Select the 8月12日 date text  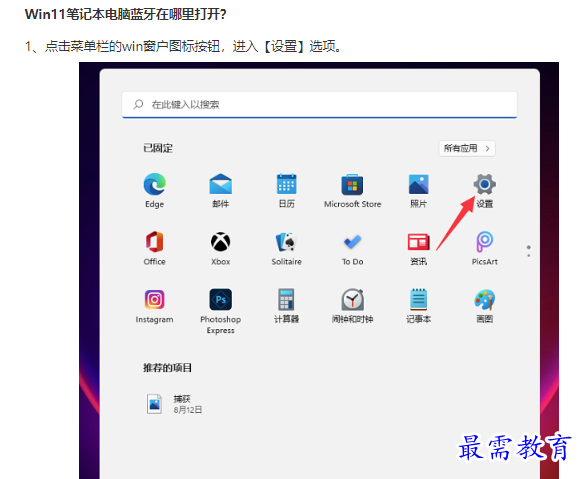[188, 410]
